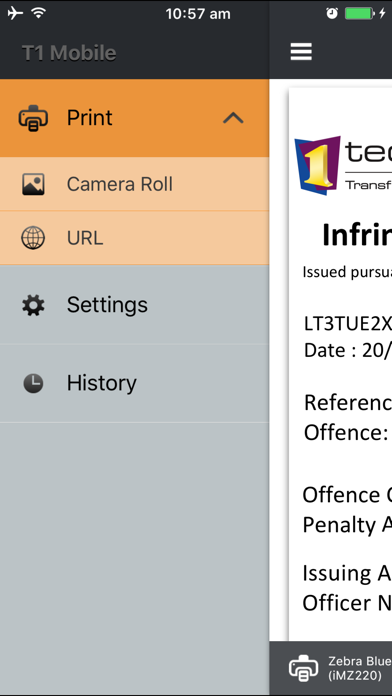The height and width of the screenshot is (696, 392).
Task: Collapse the Print menu chevron
Action: point(233,118)
